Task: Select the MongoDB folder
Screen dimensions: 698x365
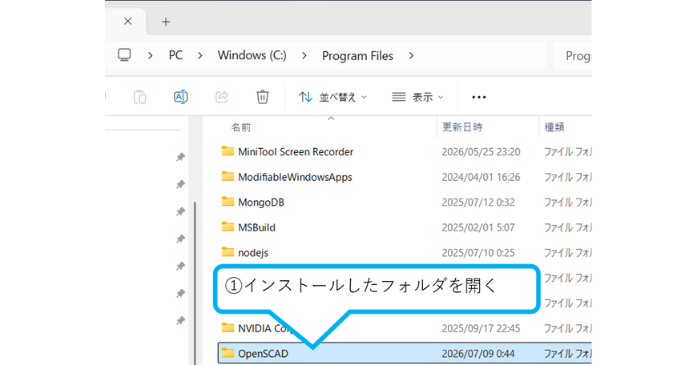Action: point(261,203)
